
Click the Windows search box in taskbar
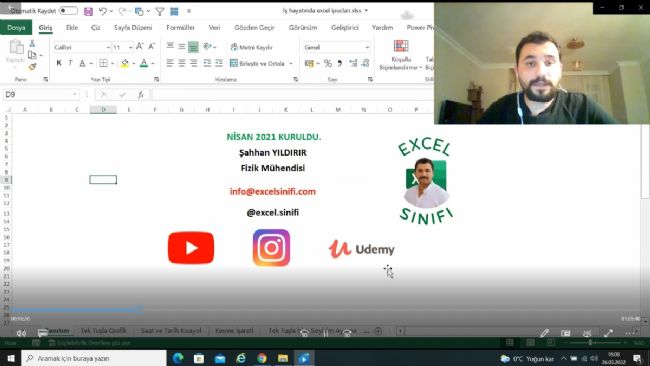click(94, 358)
